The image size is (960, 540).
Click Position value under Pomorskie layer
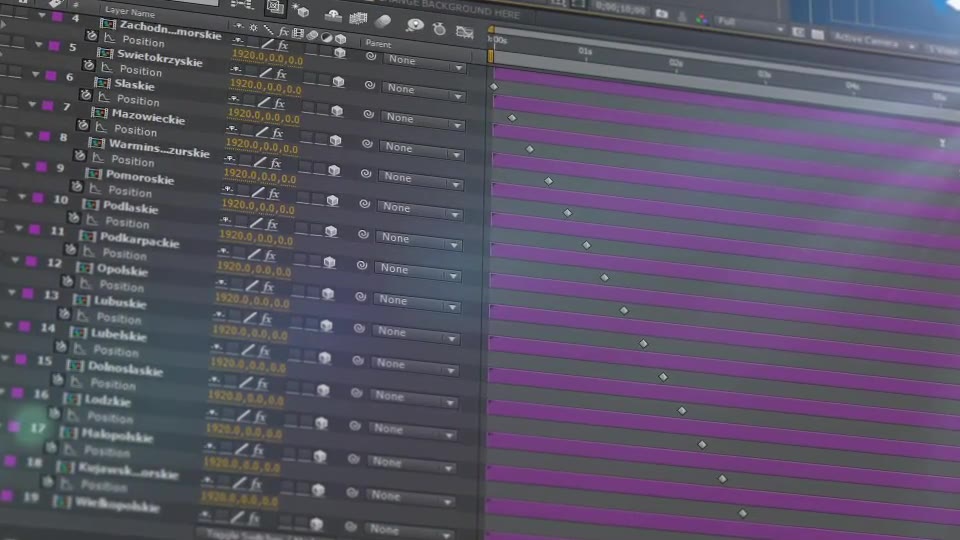point(258,209)
